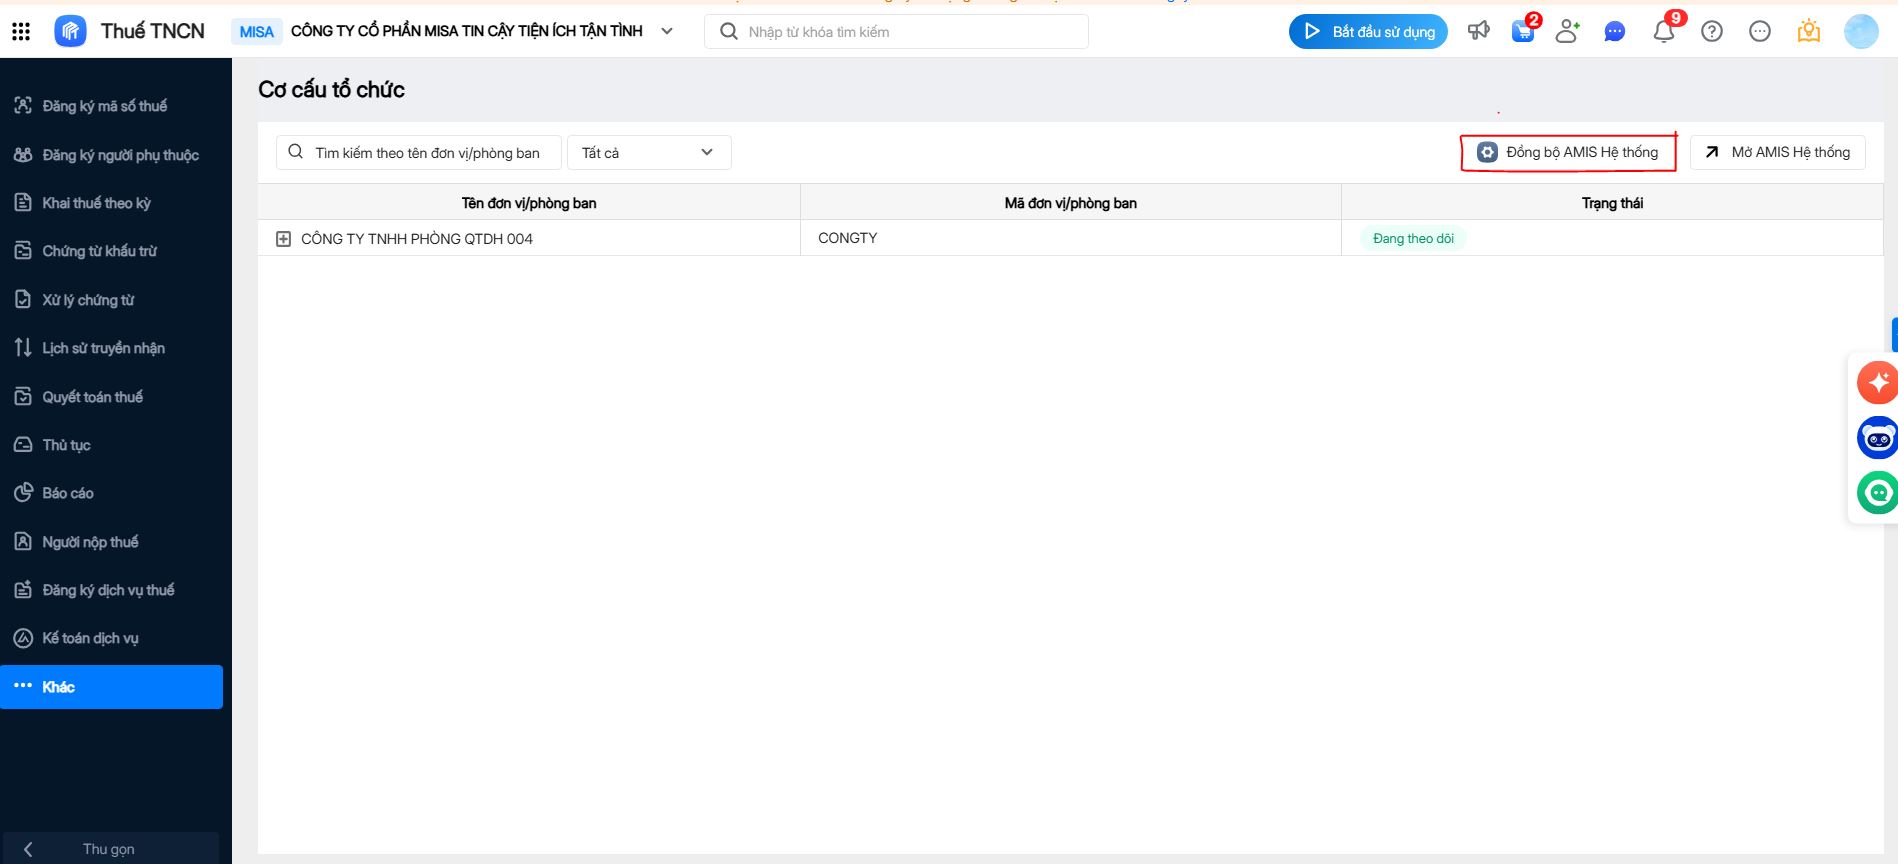Image resolution: width=1898 pixels, height=864 pixels.
Task: Open the green chat support widget
Action: pos(1877,493)
